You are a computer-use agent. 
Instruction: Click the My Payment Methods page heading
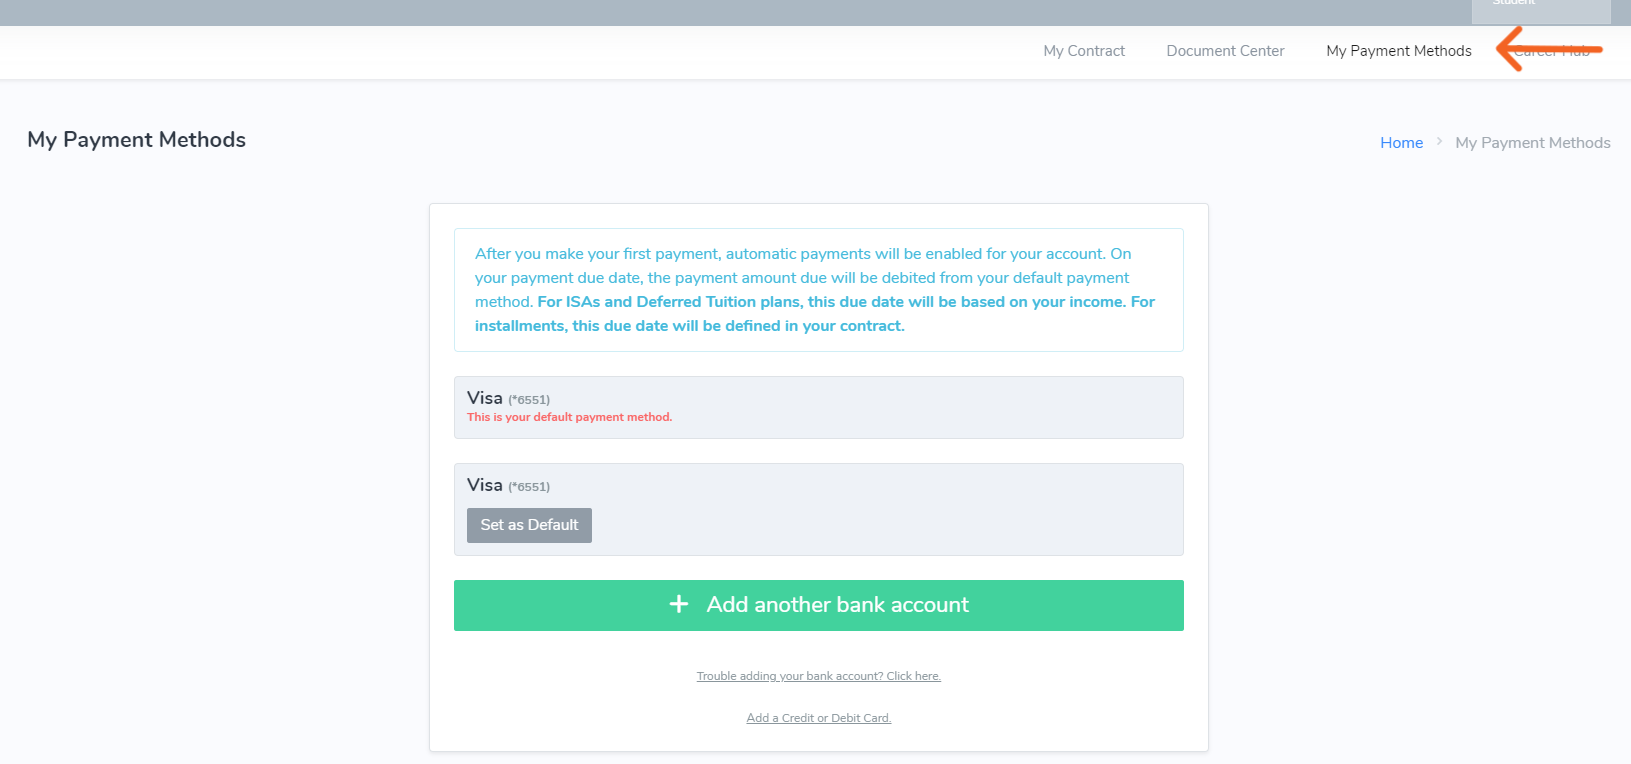(137, 140)
